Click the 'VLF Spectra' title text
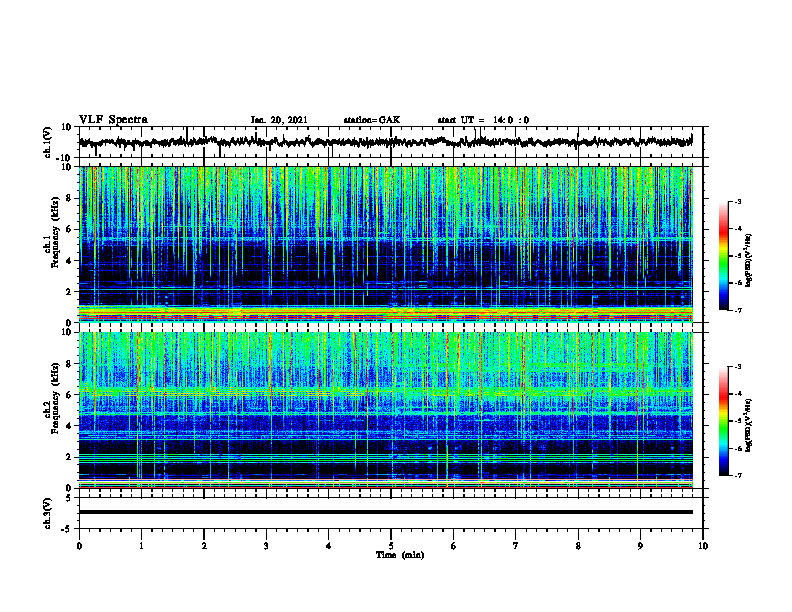Viewport: 792px width, 612px height. pyautogui.click(x=113, y=120)
